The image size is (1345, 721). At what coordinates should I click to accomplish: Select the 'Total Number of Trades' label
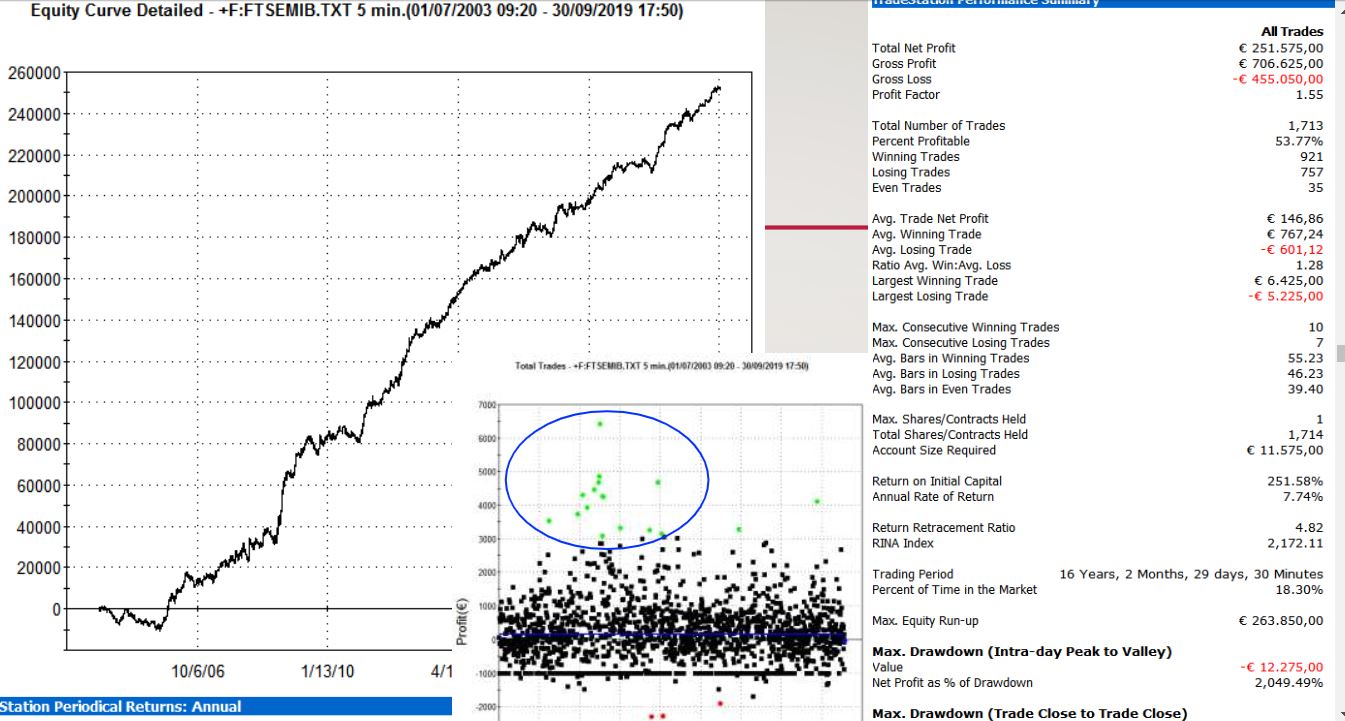[x=939, y=126]
